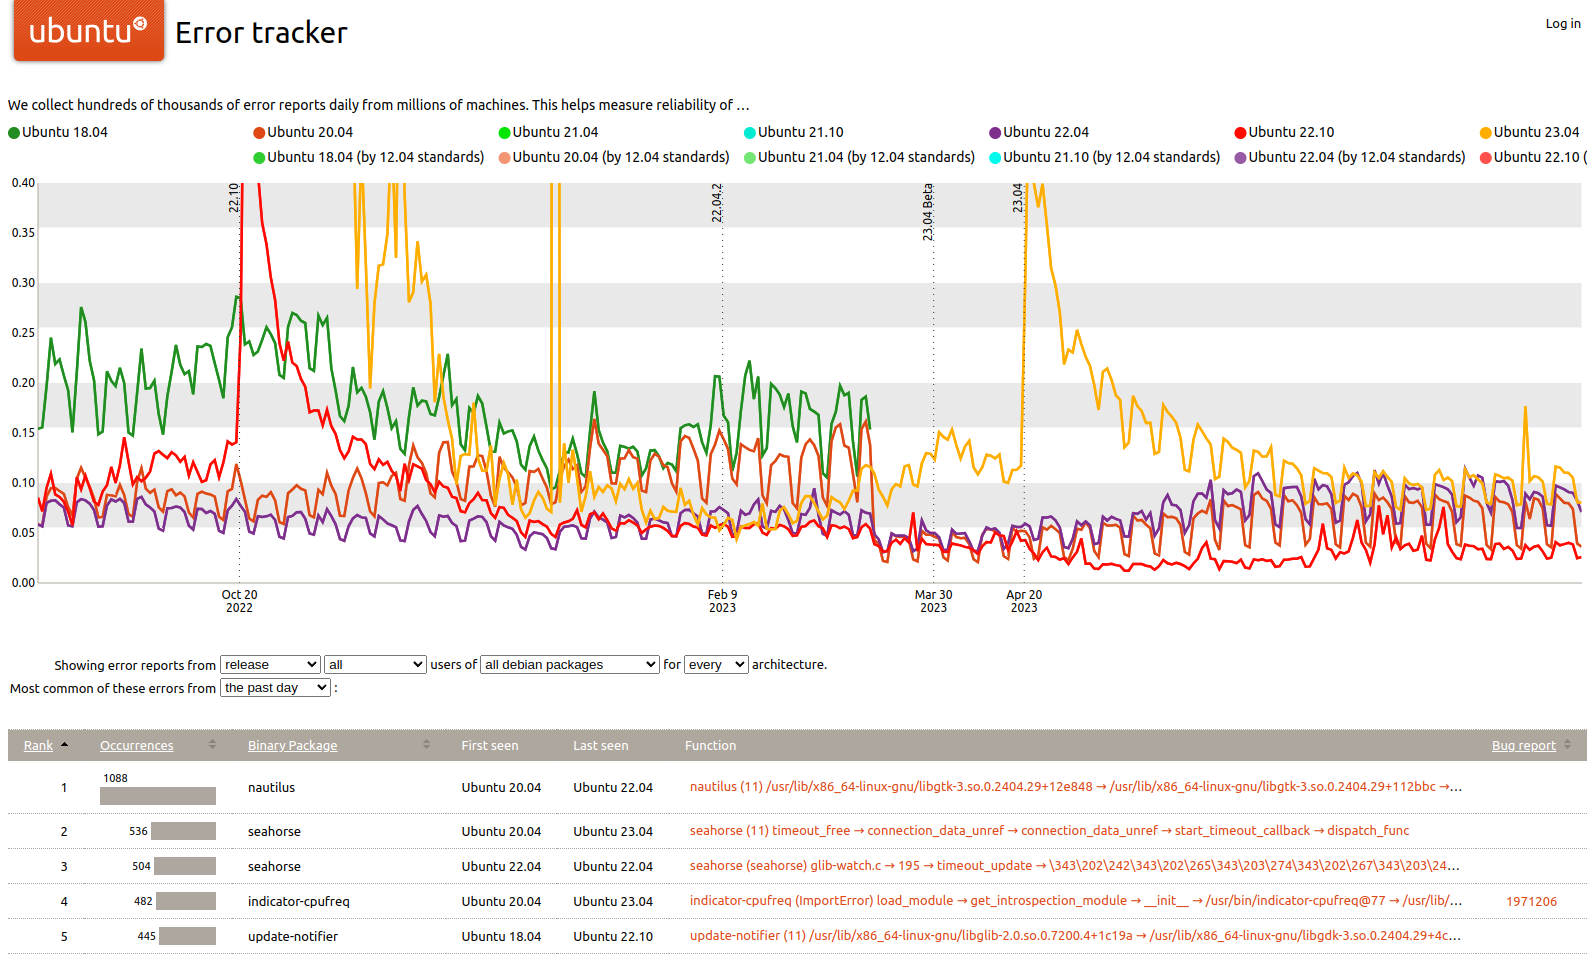Sort table by Binary Package column
Image resolution: width=1595 pixels, height=962 pixels.
292,746
